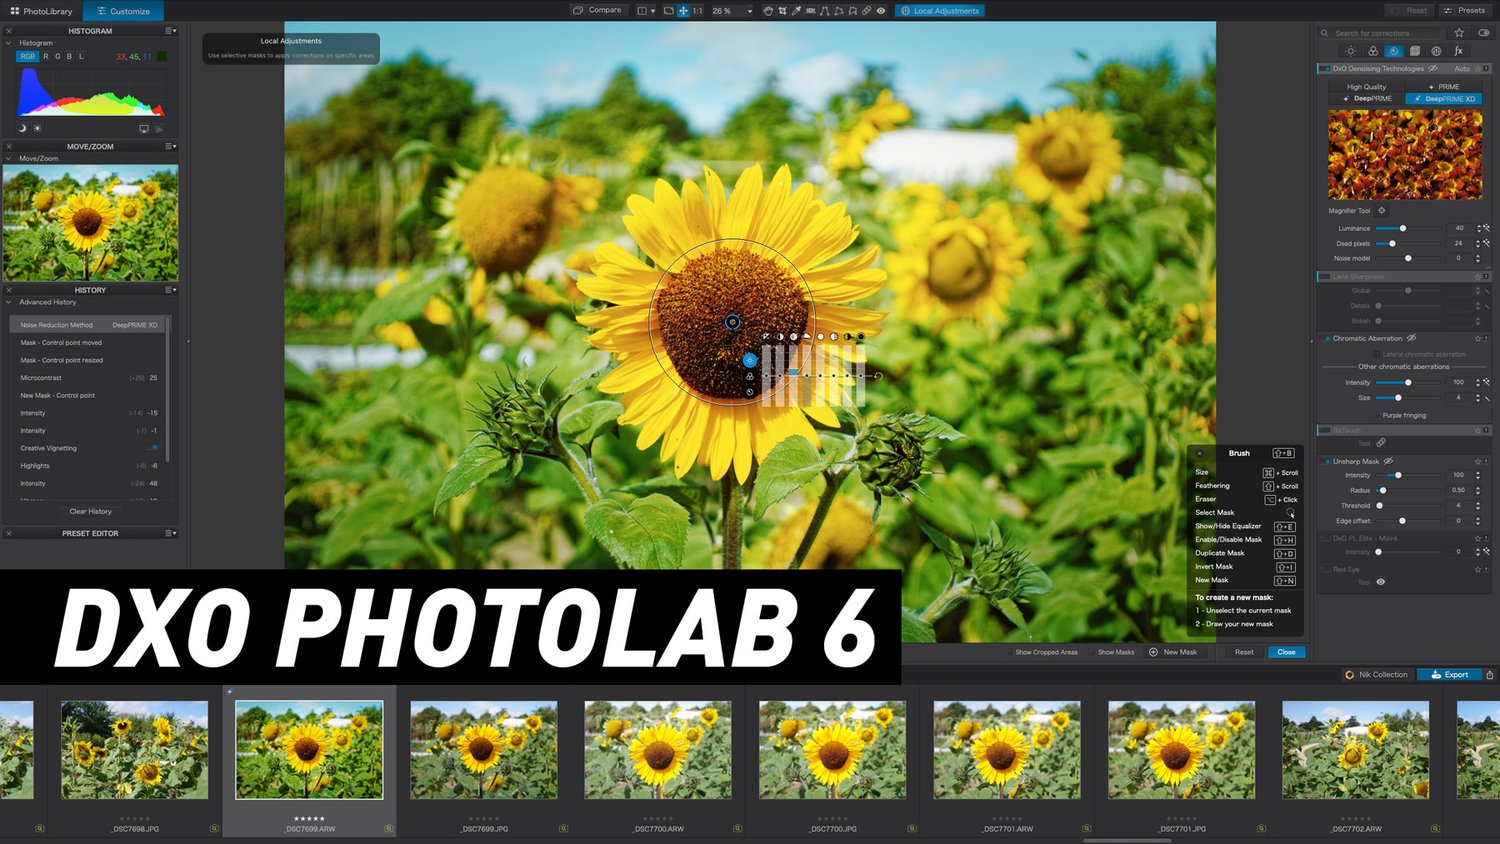Pick the white balance eyedropper tool
The width and height of the screenshot is (1500, 844).
coord(796,11)
